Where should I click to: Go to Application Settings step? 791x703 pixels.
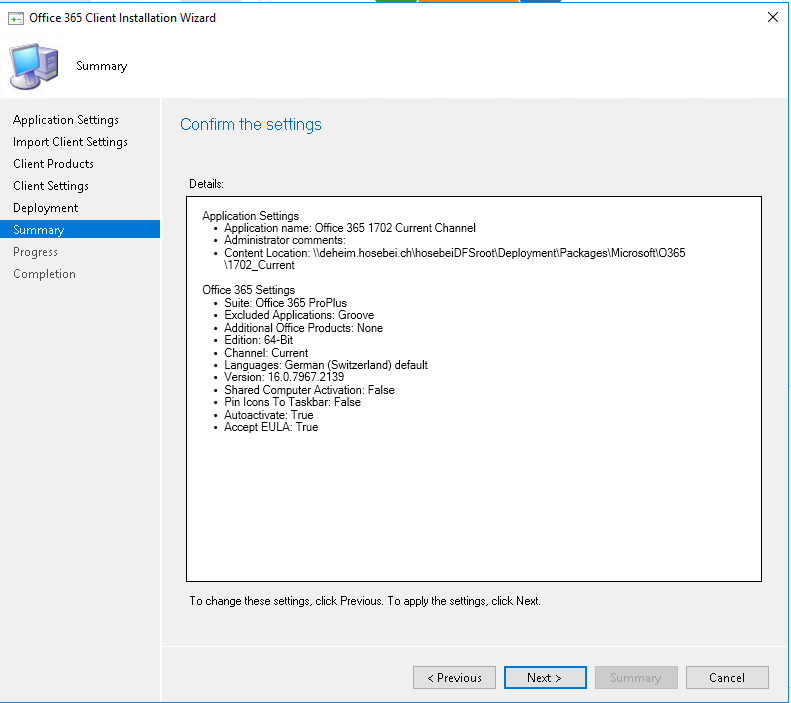click(66, 120)
